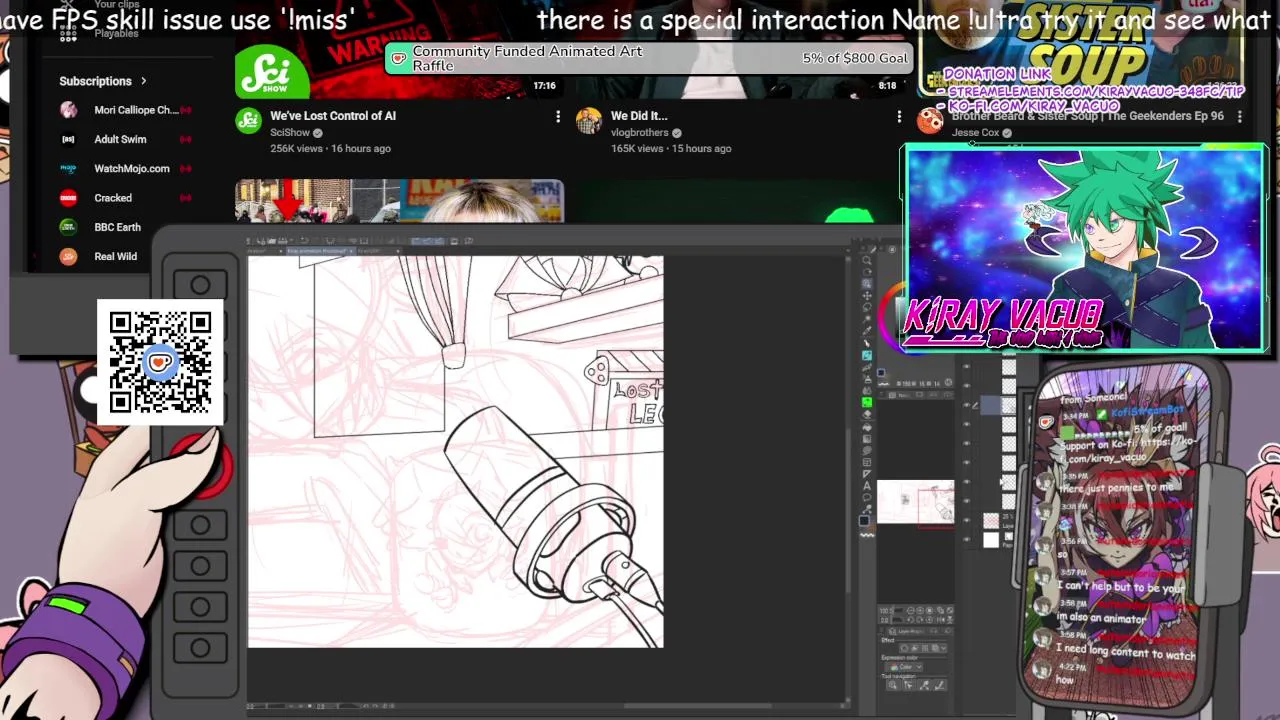The width and height of the screenshot is (1280, 720).
Task: Expand the Subscriptions section chevron
Action: tap(143, 81)
